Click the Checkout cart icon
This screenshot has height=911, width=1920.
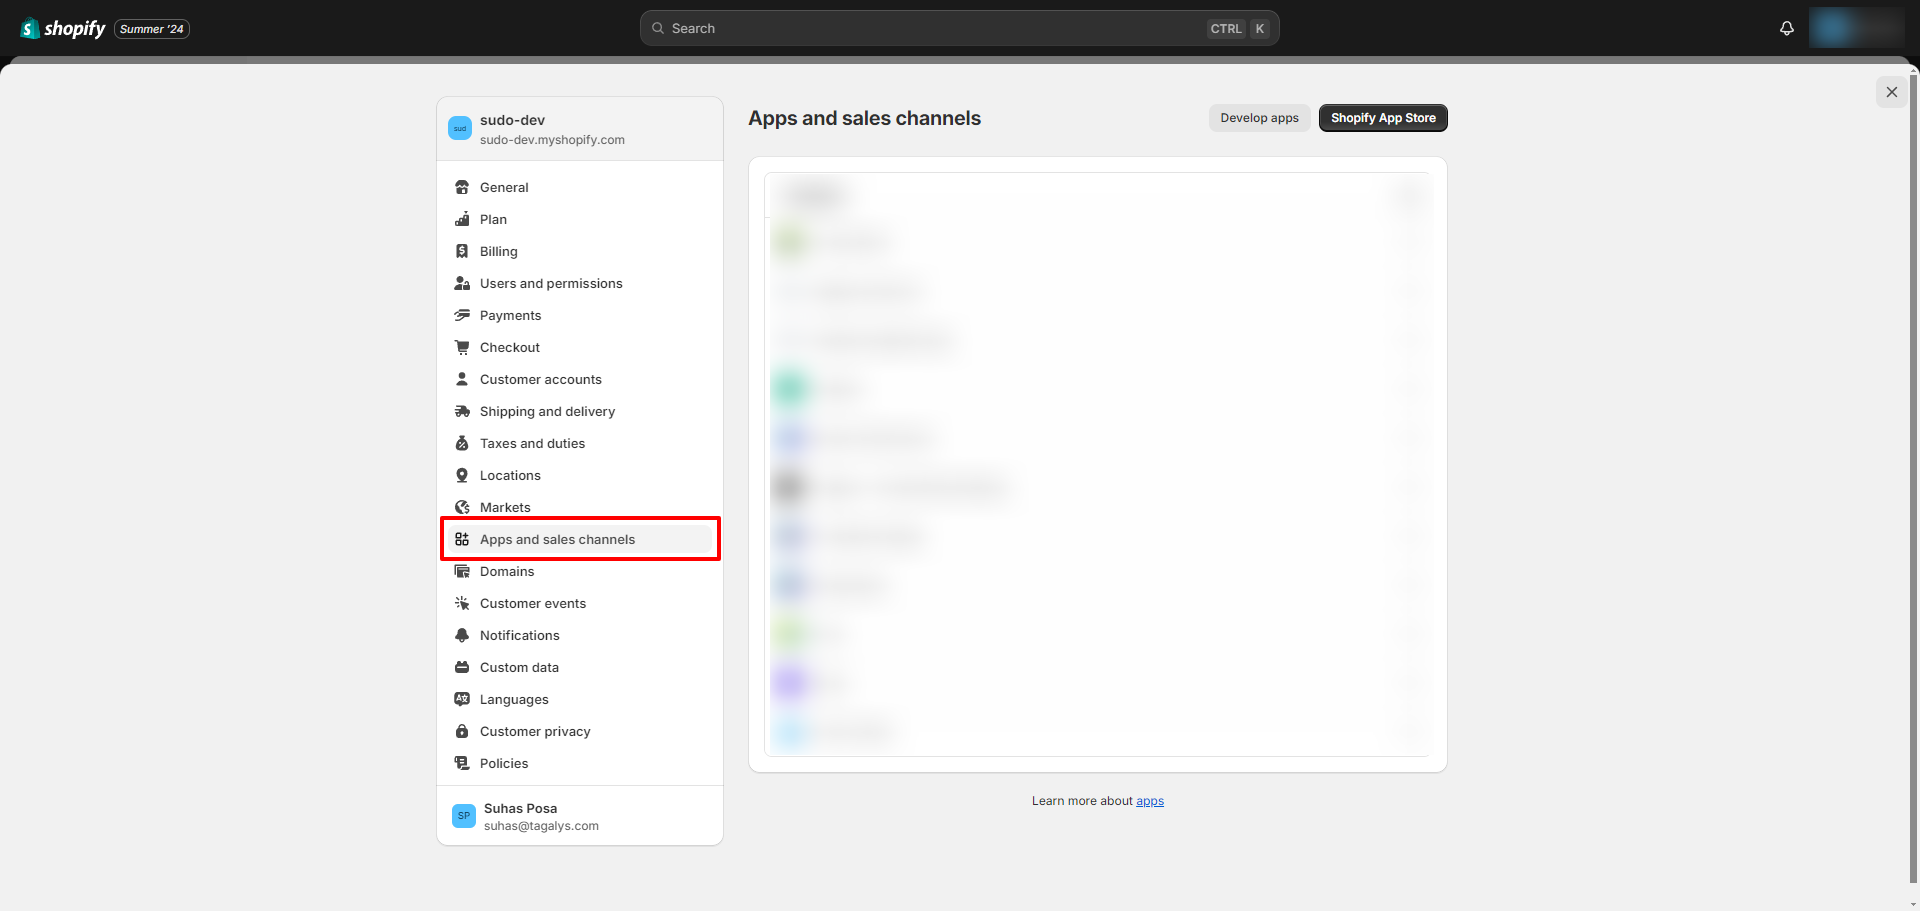462,347
